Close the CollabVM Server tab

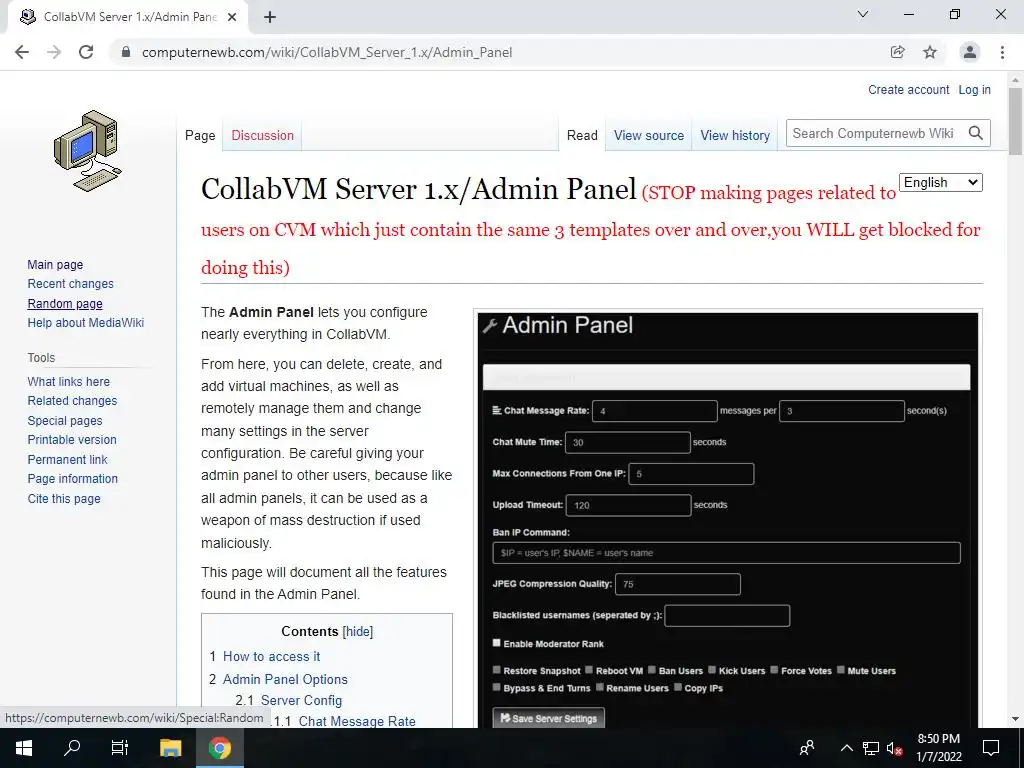pyautogui.click(x=232, y=18)
